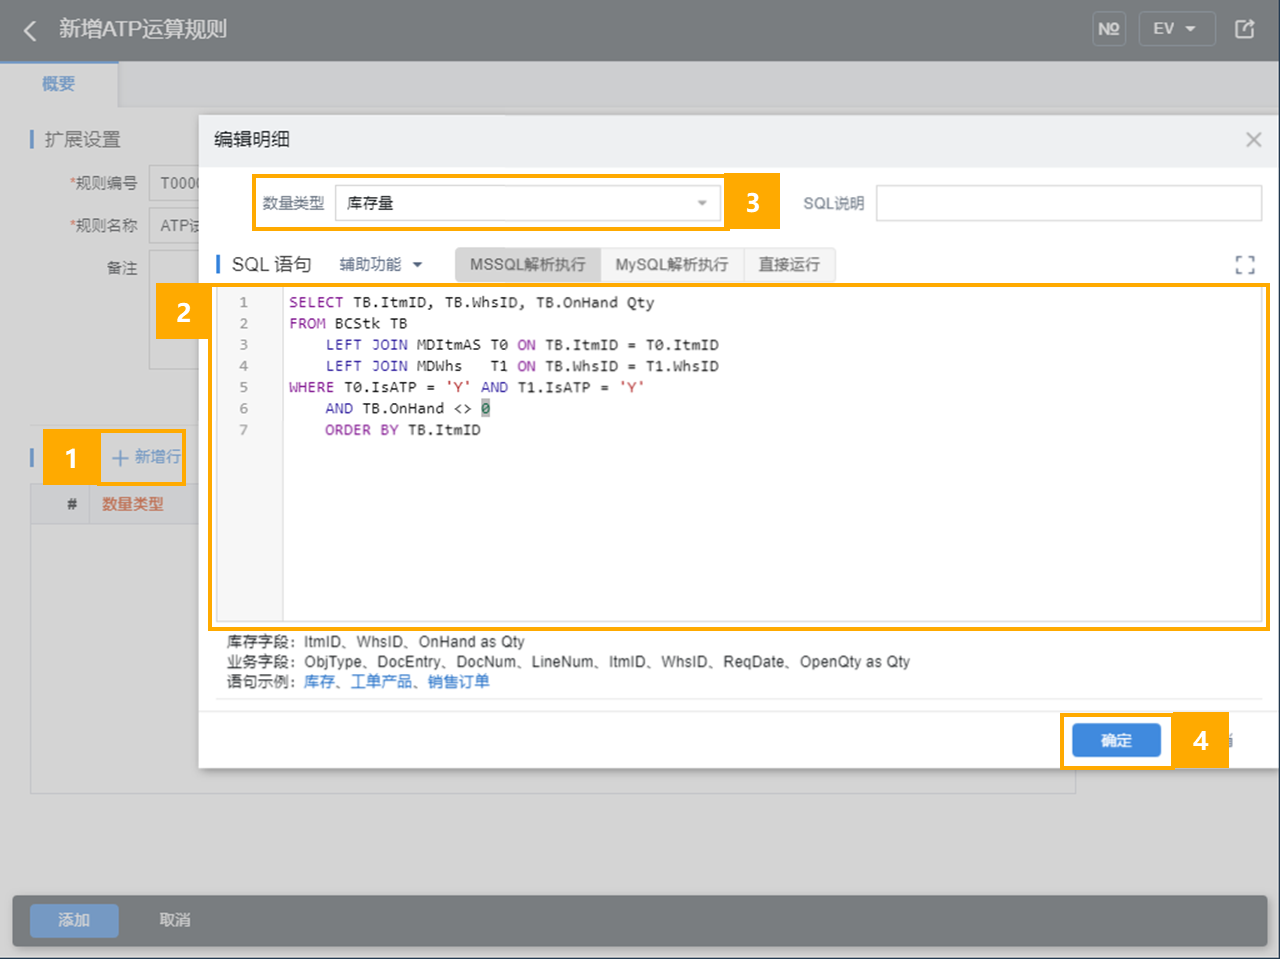Open the 销售订单 sample statement link

pyautogui.click(x=459, y=682)
